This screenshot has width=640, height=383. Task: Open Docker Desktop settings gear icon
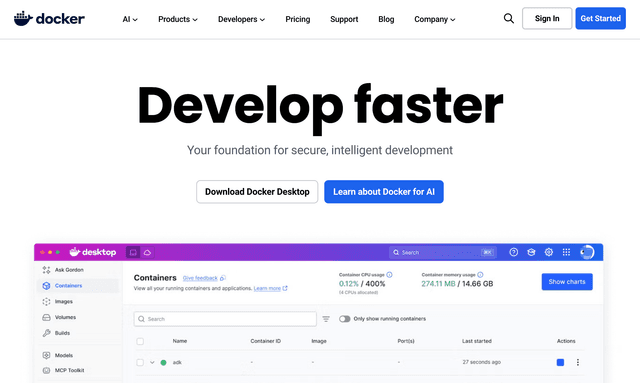click(x=549, y=252)
